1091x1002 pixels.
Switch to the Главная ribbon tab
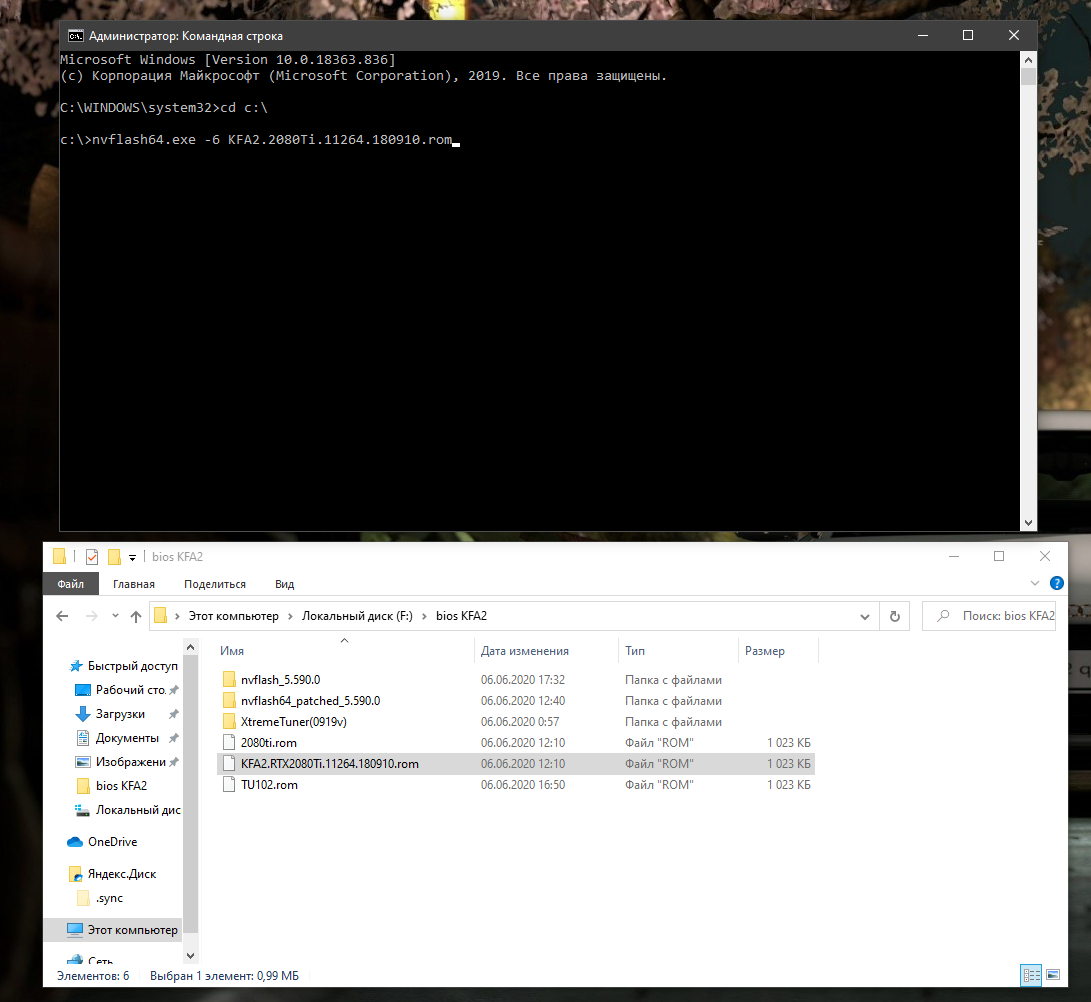[x=134, y=584]
